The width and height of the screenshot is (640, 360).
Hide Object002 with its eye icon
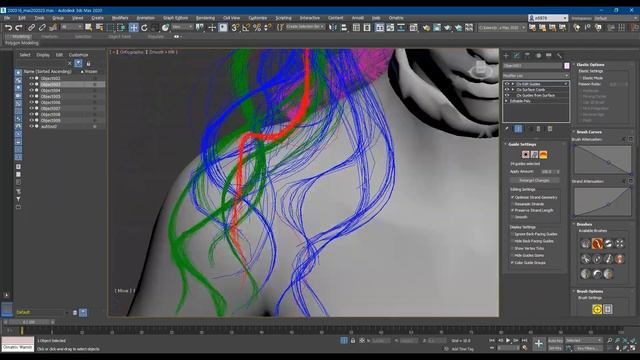coord(31,78)
